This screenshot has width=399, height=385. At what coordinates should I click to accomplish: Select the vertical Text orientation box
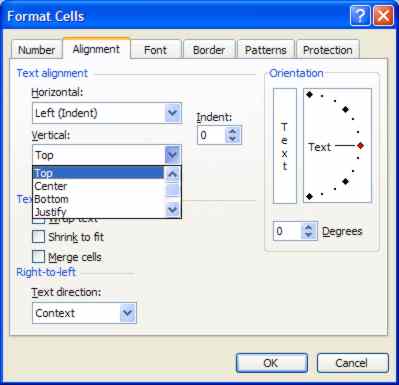284,146
